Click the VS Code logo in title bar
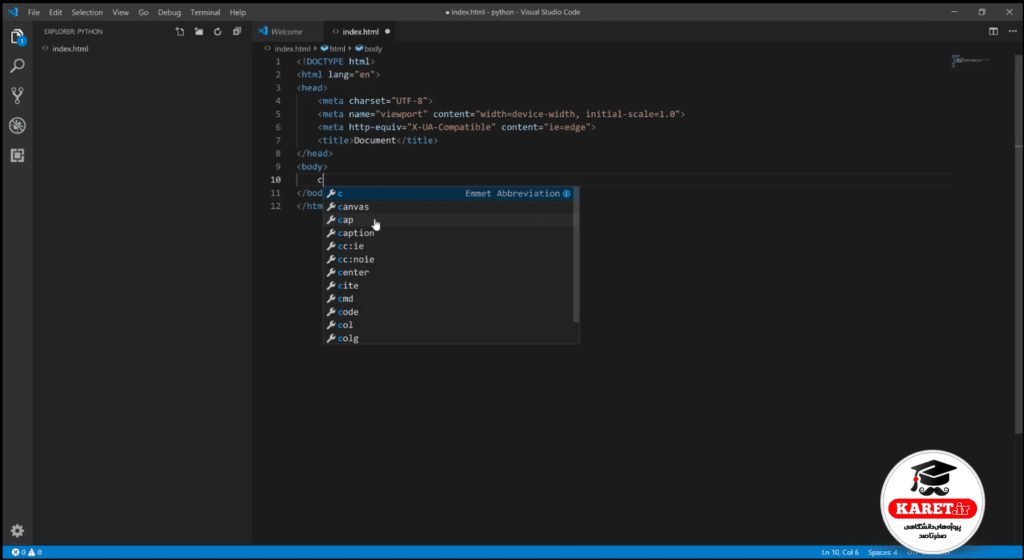The height and width of the screenshot is (560, 1024). pyautogui.click(x=13, y=12)
